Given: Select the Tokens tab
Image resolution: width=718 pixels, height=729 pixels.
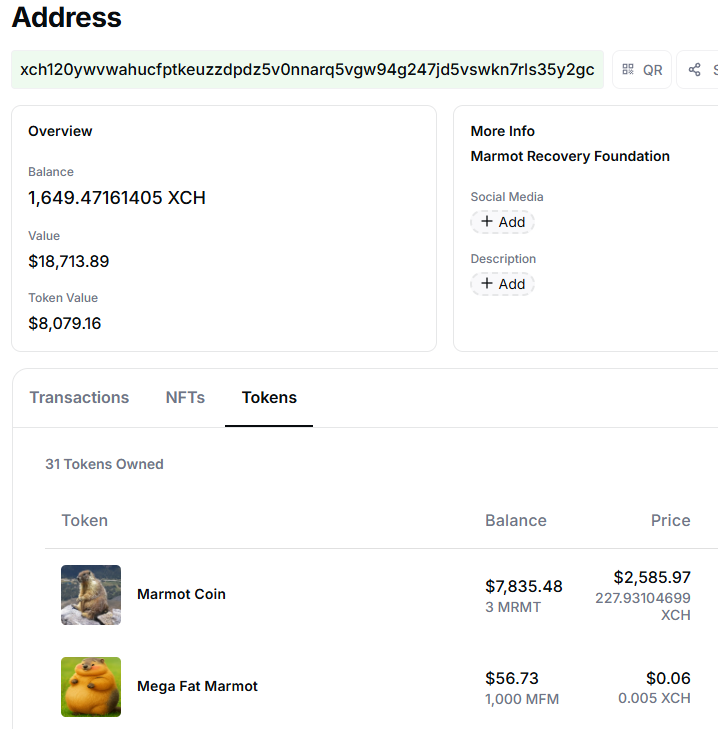Looking at the screenshot, I should point(269,398).
